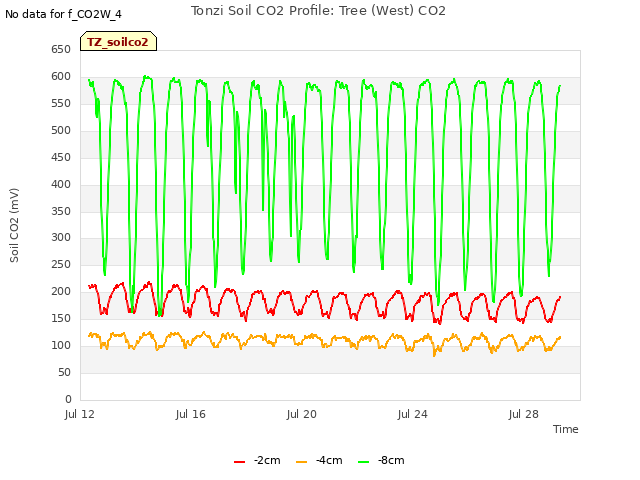Click the Jul 16 x-axis tick label
The width and height of the screenshot is (640, 480).
[x=191, y=414]
